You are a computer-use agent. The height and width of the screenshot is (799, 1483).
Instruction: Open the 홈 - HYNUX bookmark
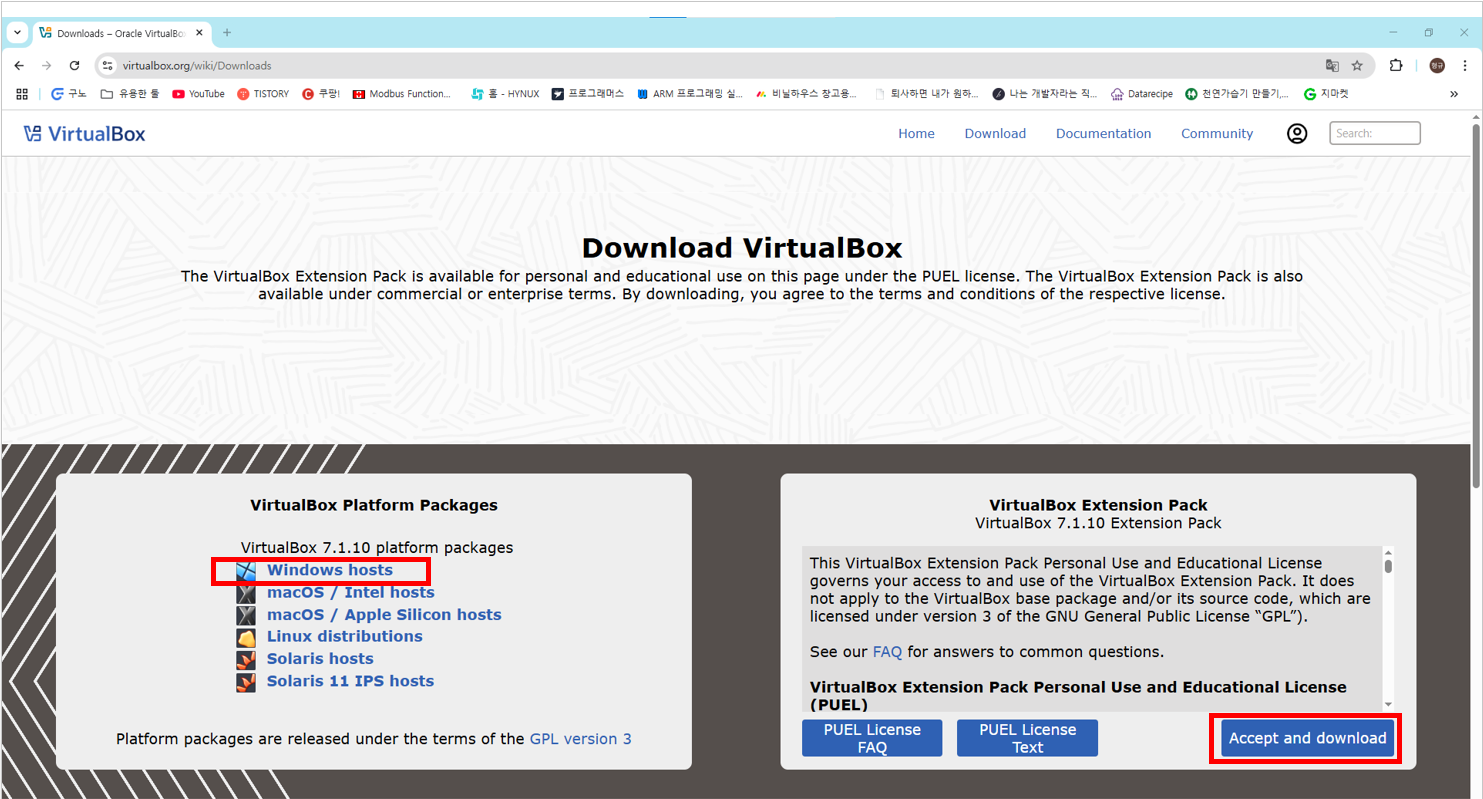pyautogui.click(x=505, y=94)
